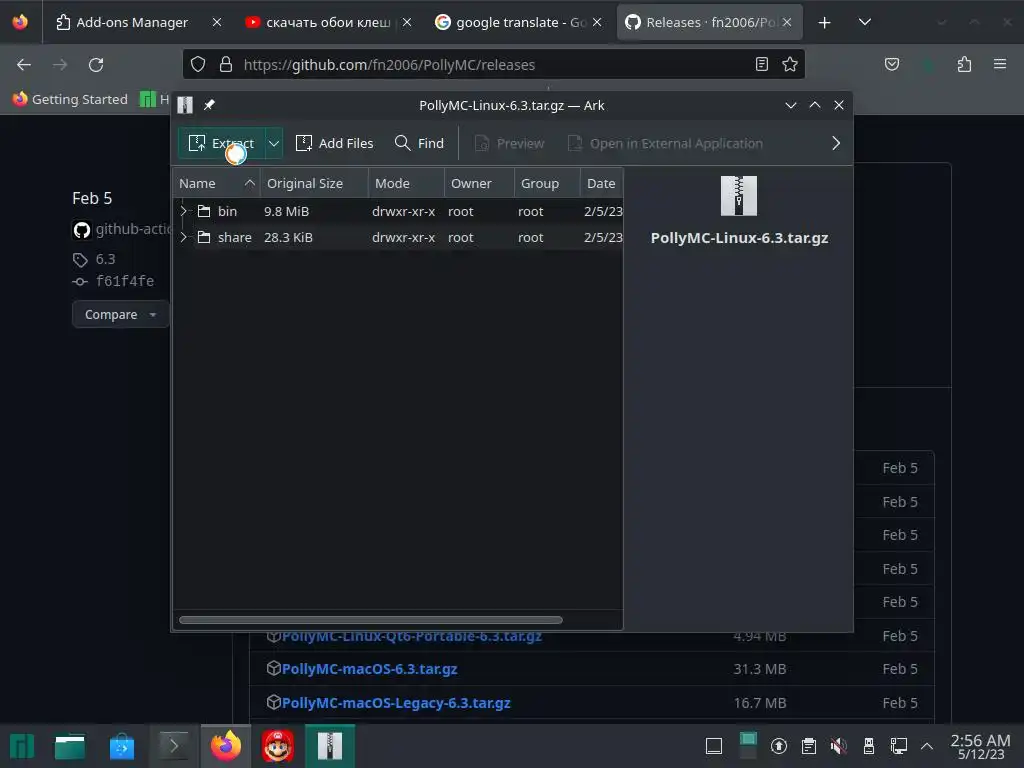Bookmark this page star icon
Screen dimensions: 1024x768
[790, 64]
